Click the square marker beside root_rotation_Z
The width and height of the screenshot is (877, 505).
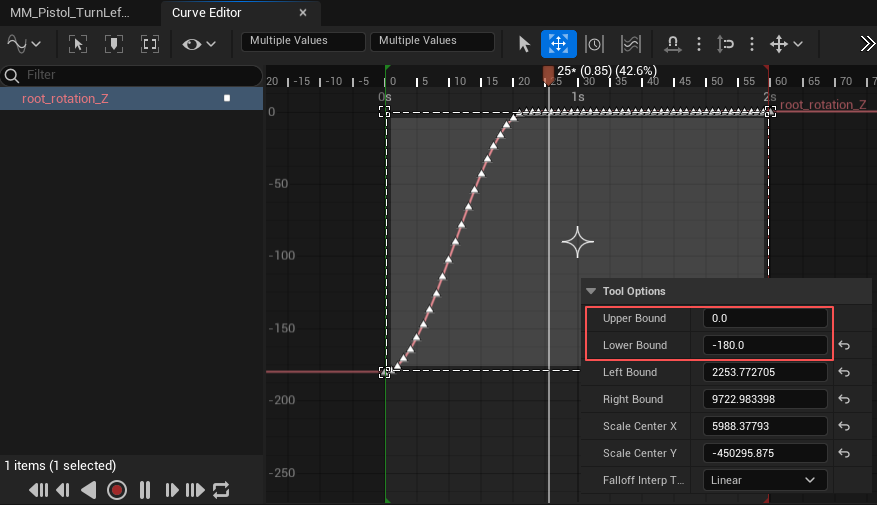coord(227,98)
